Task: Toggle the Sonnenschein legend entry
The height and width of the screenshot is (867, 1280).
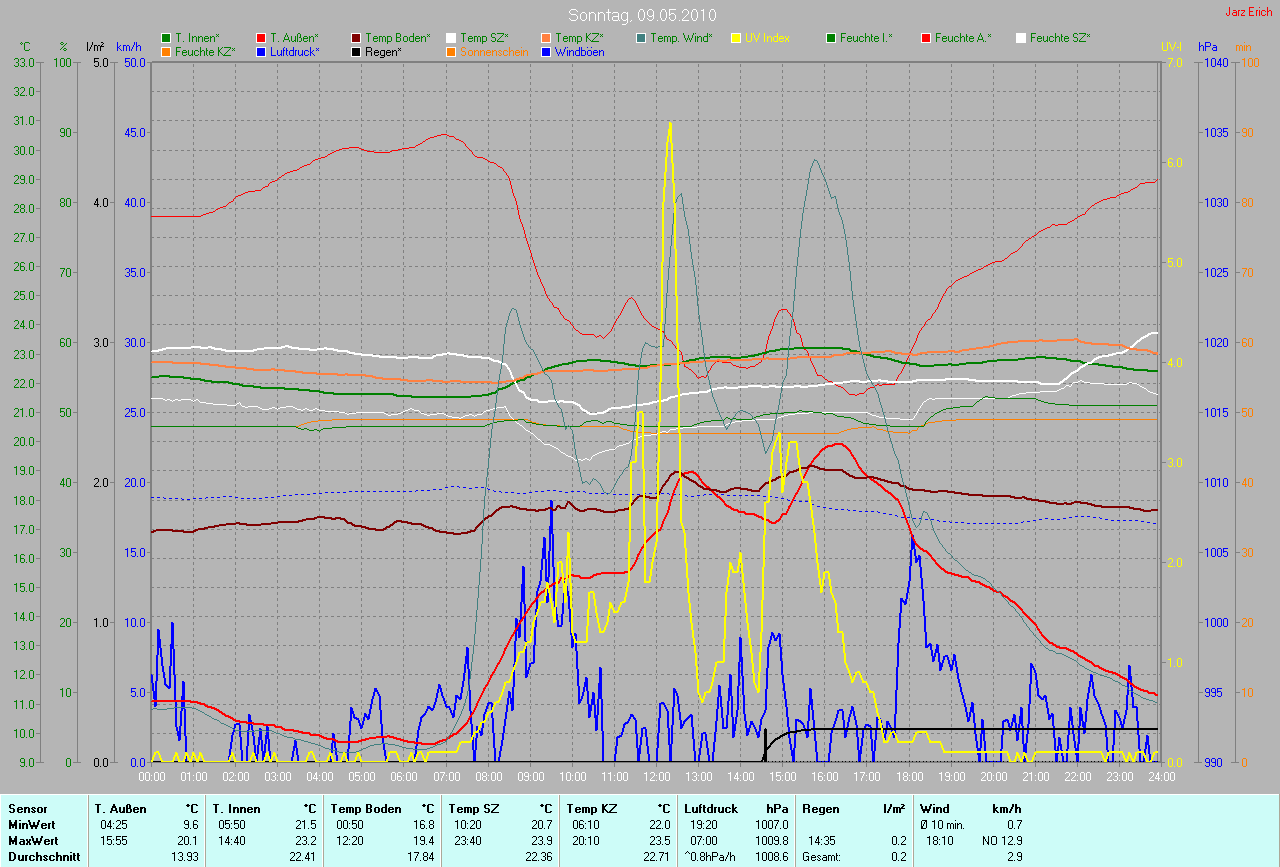Action: point(493,51)
